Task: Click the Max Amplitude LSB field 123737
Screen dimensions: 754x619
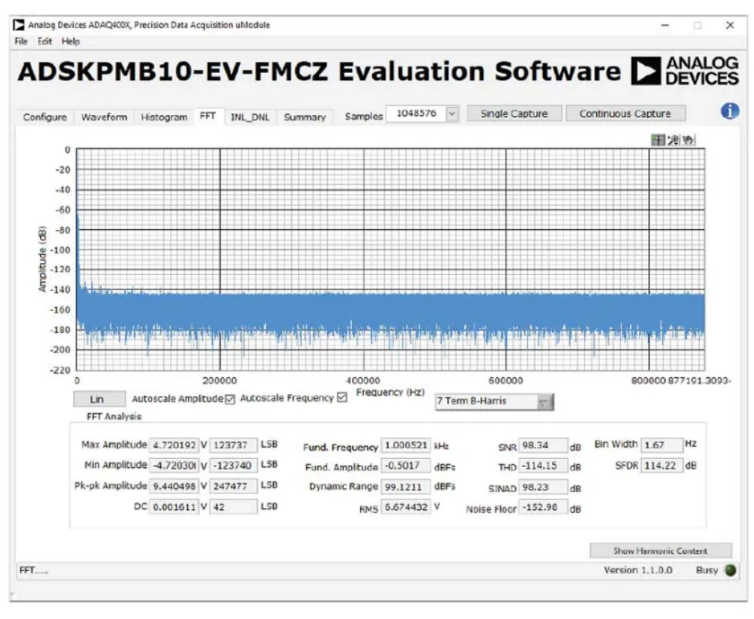Action: pyautogui.click(x=233, y=445)
